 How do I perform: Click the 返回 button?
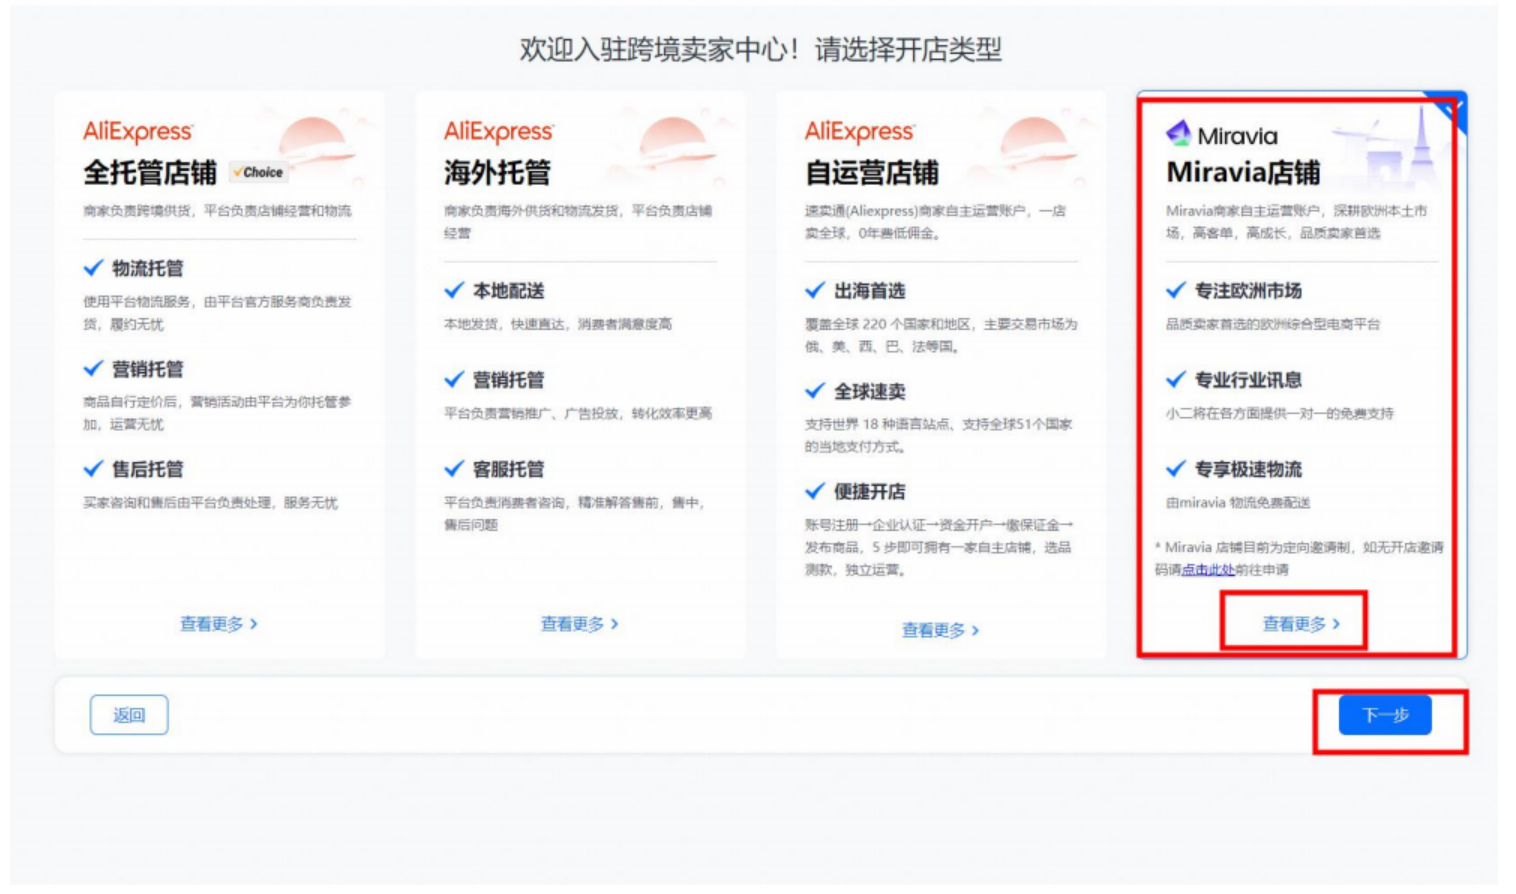coord(129,715)
